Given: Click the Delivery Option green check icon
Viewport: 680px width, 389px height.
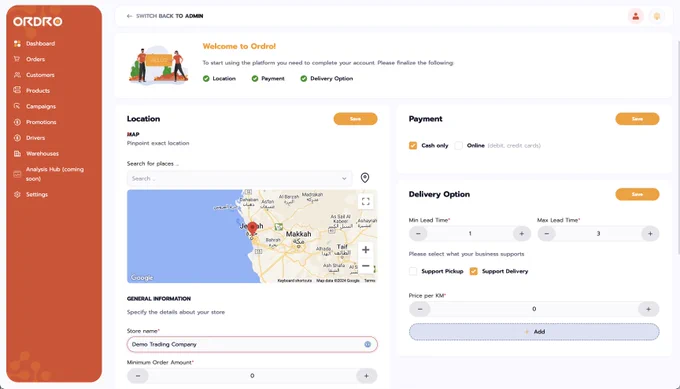Looking at the screenshot, I should pyautogui.click(x=304, y=78).
